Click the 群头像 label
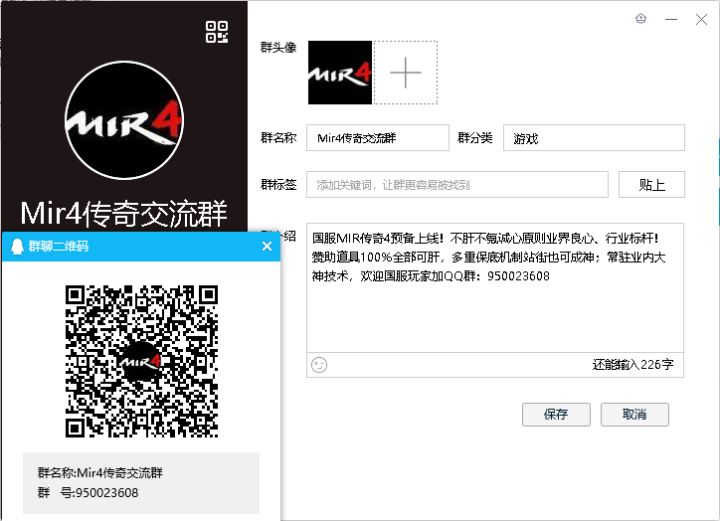Screen dimensions: 720x521 (x=278, y=47)
